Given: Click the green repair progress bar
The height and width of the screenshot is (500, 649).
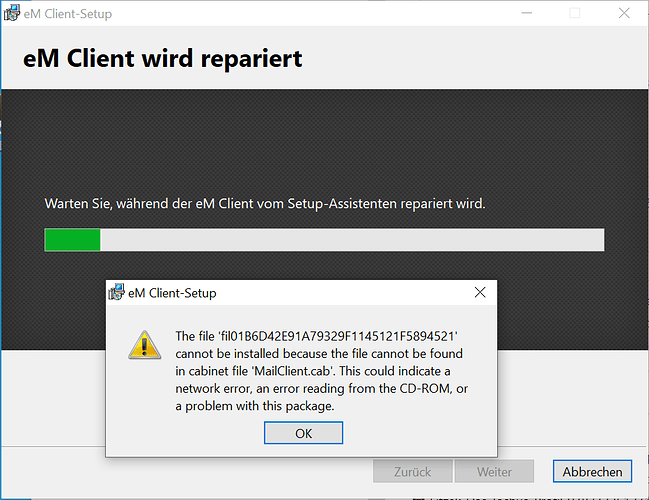Looking at the screenshot, I should point(324,240).
